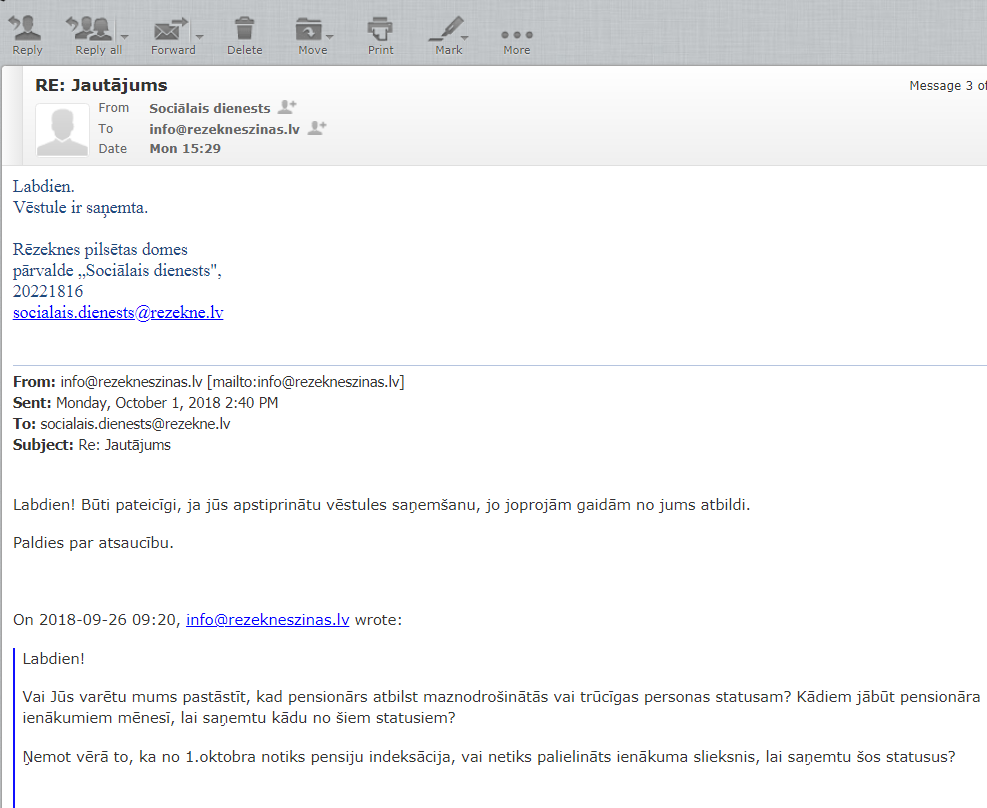Open the info@rezekneszinas.lv link in quoted text

click(x=268, y=620)
